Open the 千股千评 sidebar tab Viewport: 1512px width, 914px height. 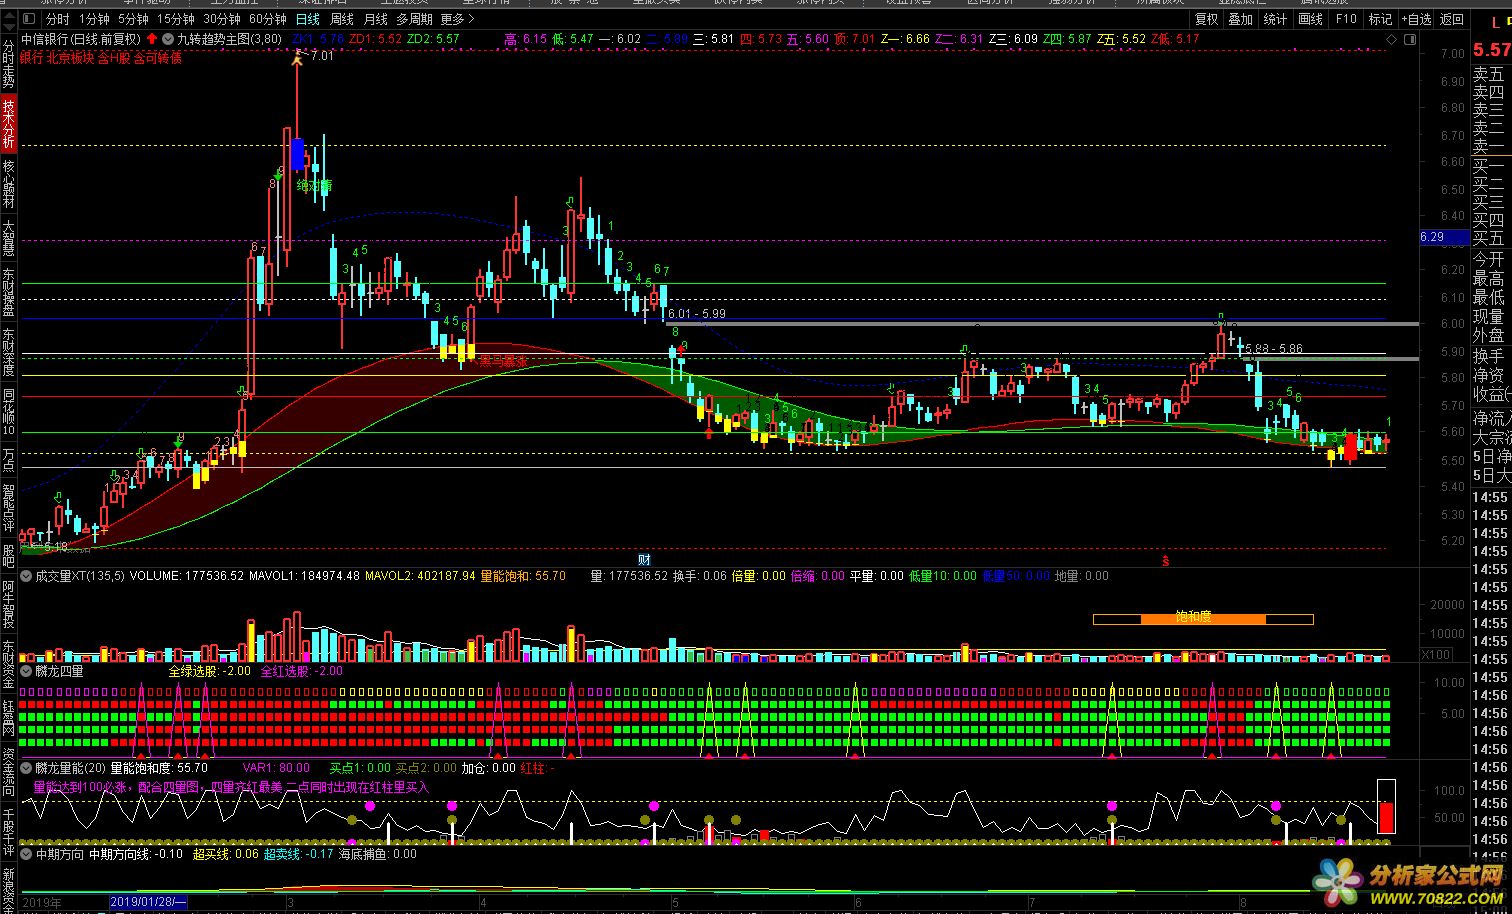coord(9,831)
